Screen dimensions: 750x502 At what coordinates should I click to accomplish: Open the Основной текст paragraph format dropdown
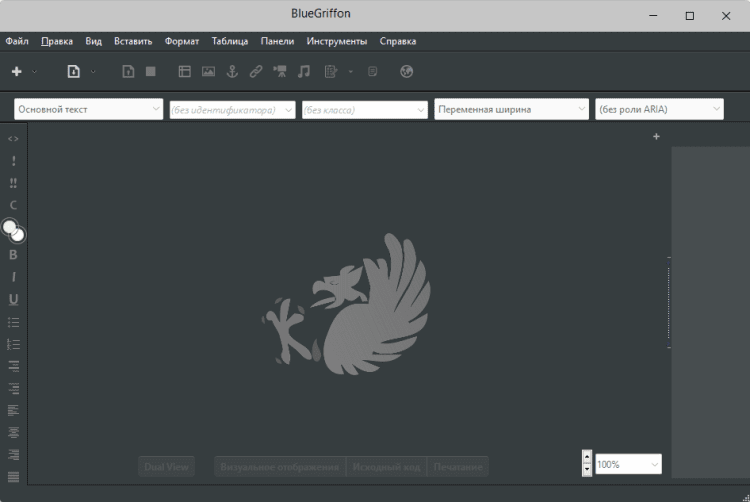tap(88, 109)
